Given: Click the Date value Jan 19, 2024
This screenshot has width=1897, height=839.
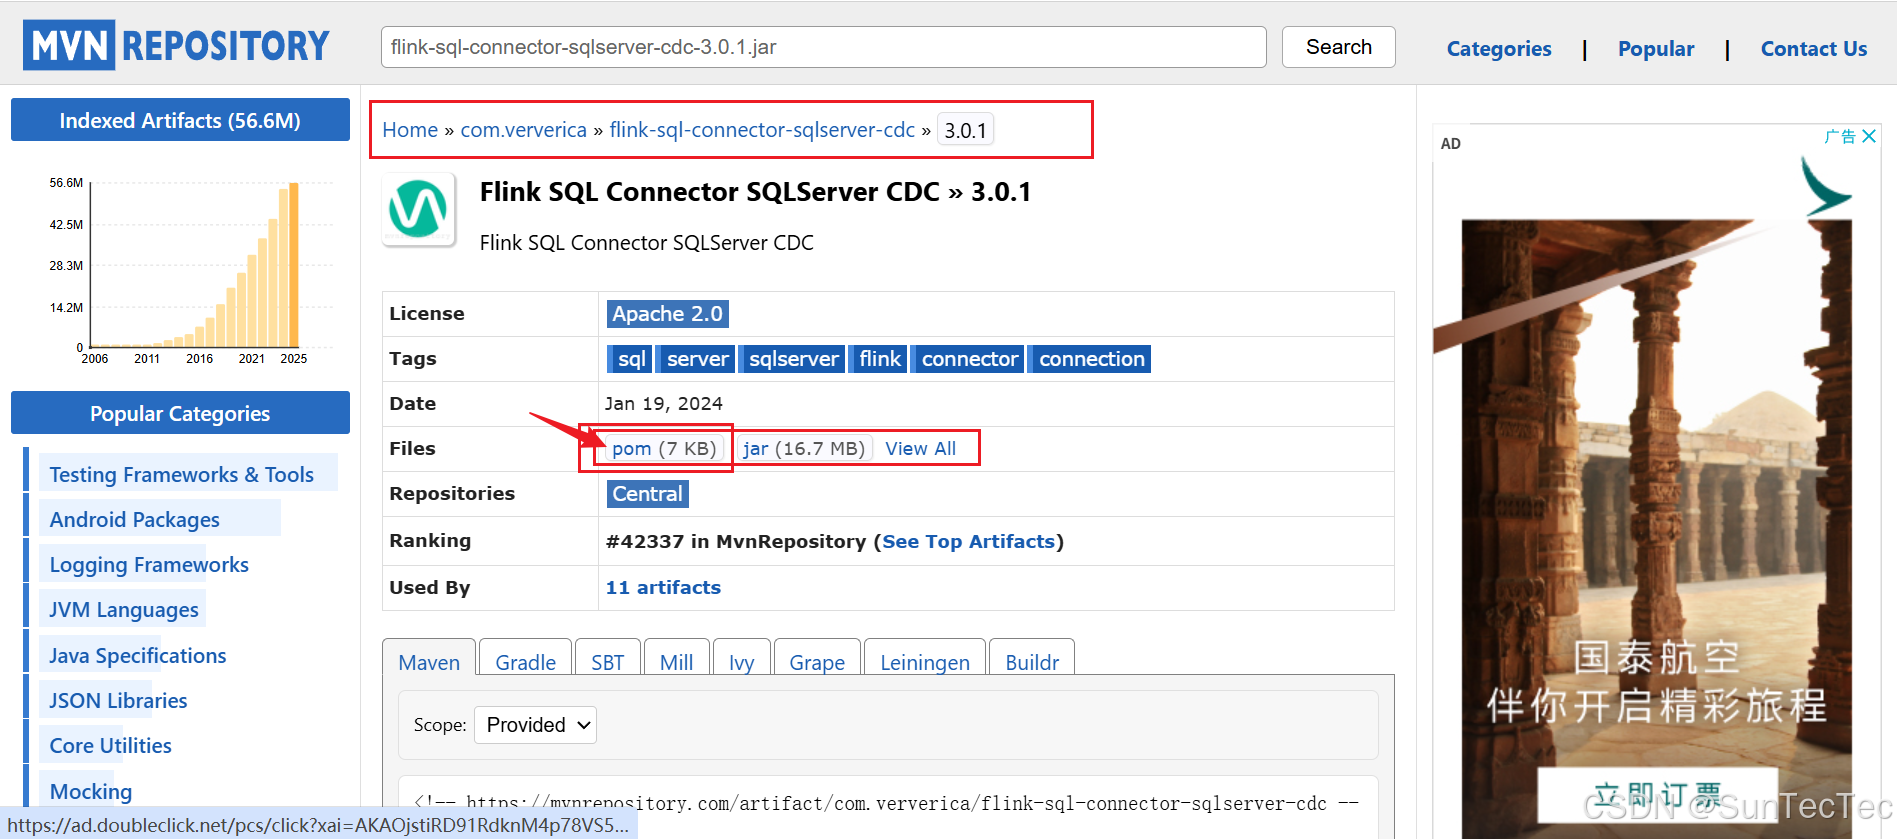Looking at the screenshot, I should (x=663, y=404).
